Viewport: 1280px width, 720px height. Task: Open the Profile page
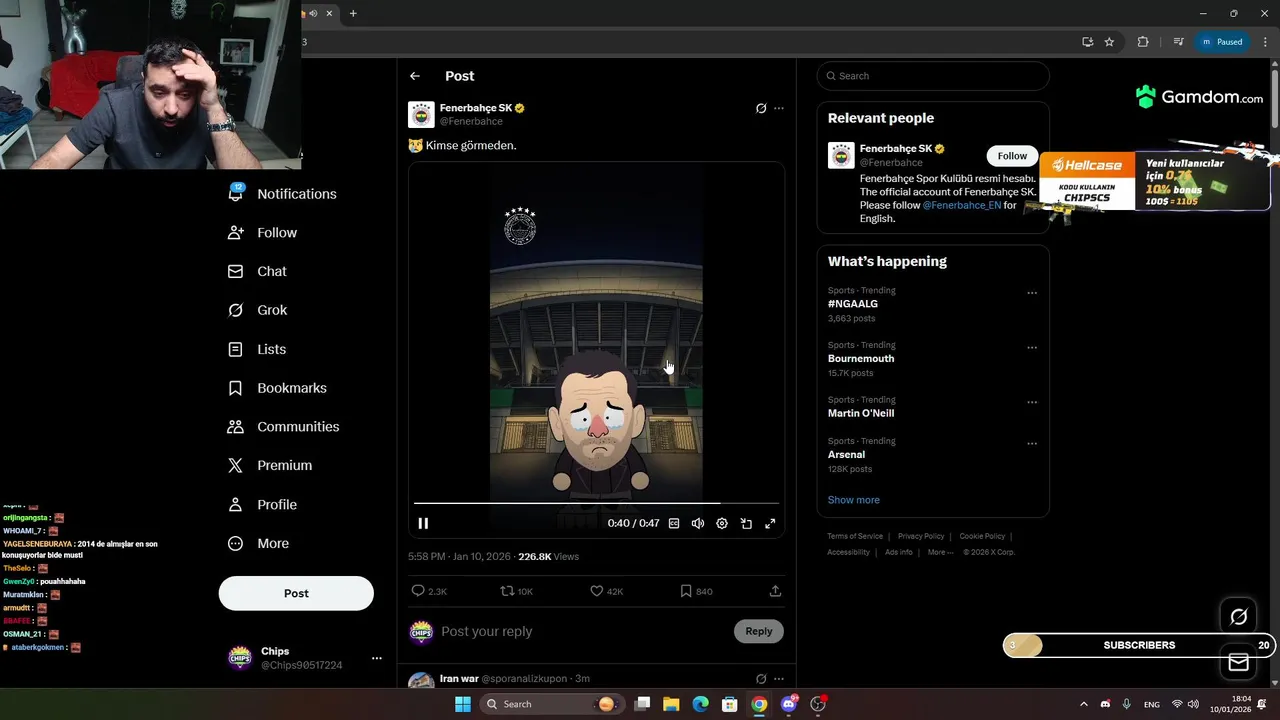click(262, 505)
